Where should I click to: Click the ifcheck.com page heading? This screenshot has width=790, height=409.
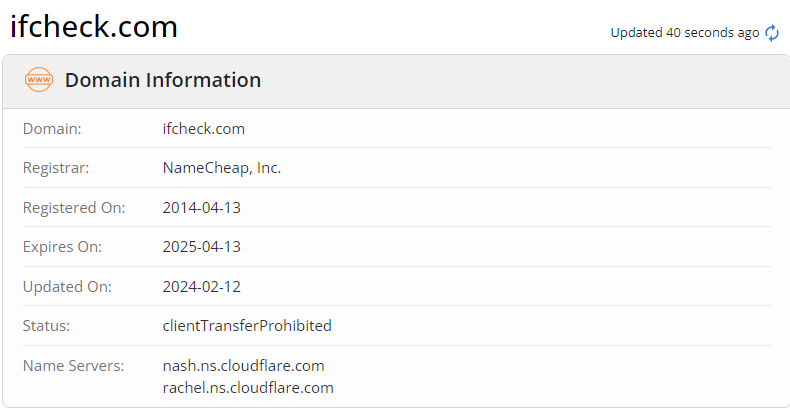[x=94, y=27]
